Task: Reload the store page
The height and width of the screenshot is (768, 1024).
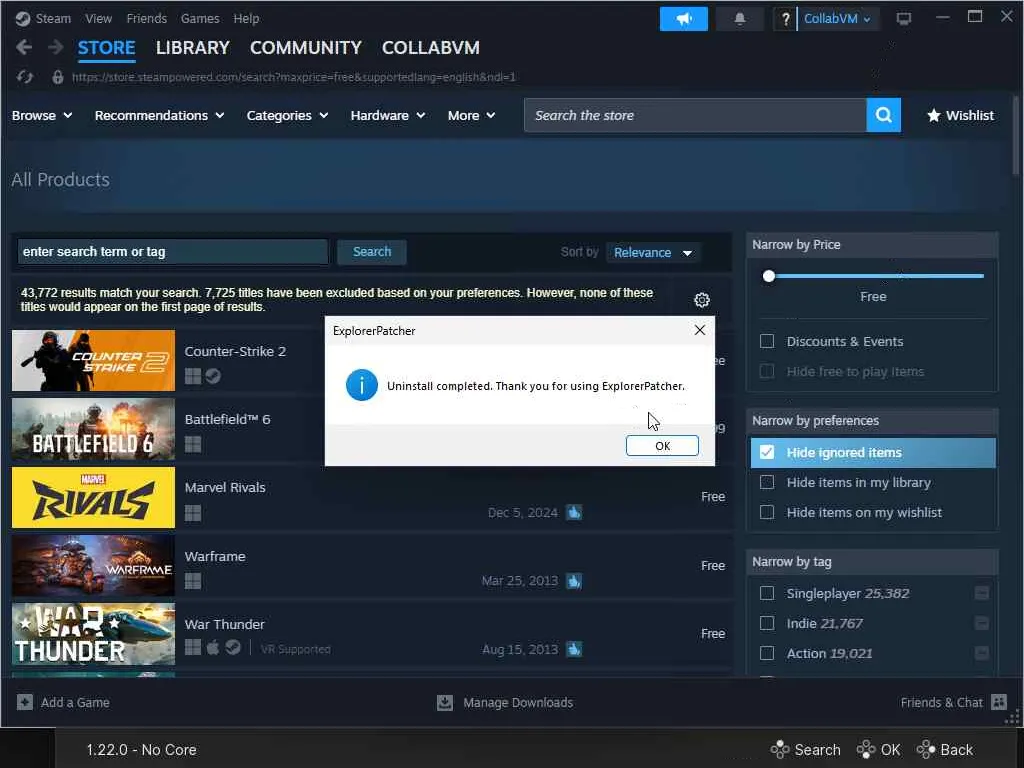Action: coord(25,77)
